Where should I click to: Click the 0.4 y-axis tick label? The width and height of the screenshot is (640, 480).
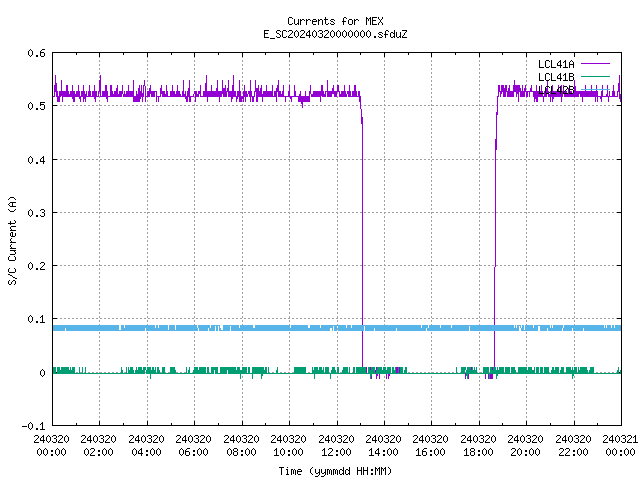tap(37, 160)
